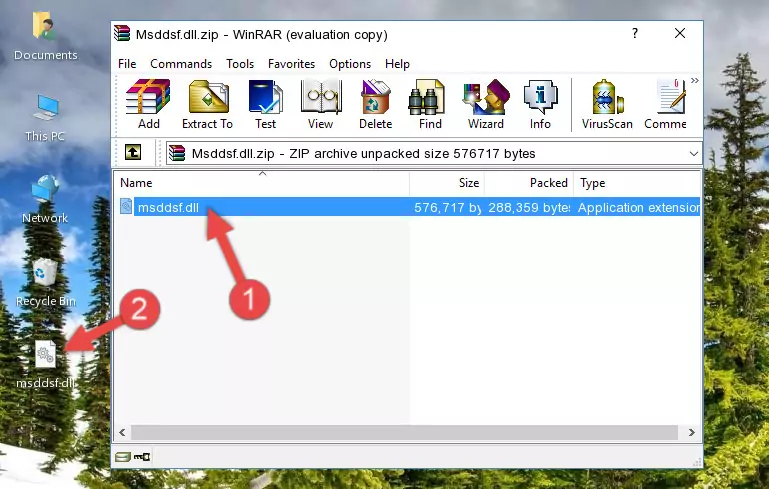
Task: Select the This PC desktop icon
Action: [x=45, y=118]
